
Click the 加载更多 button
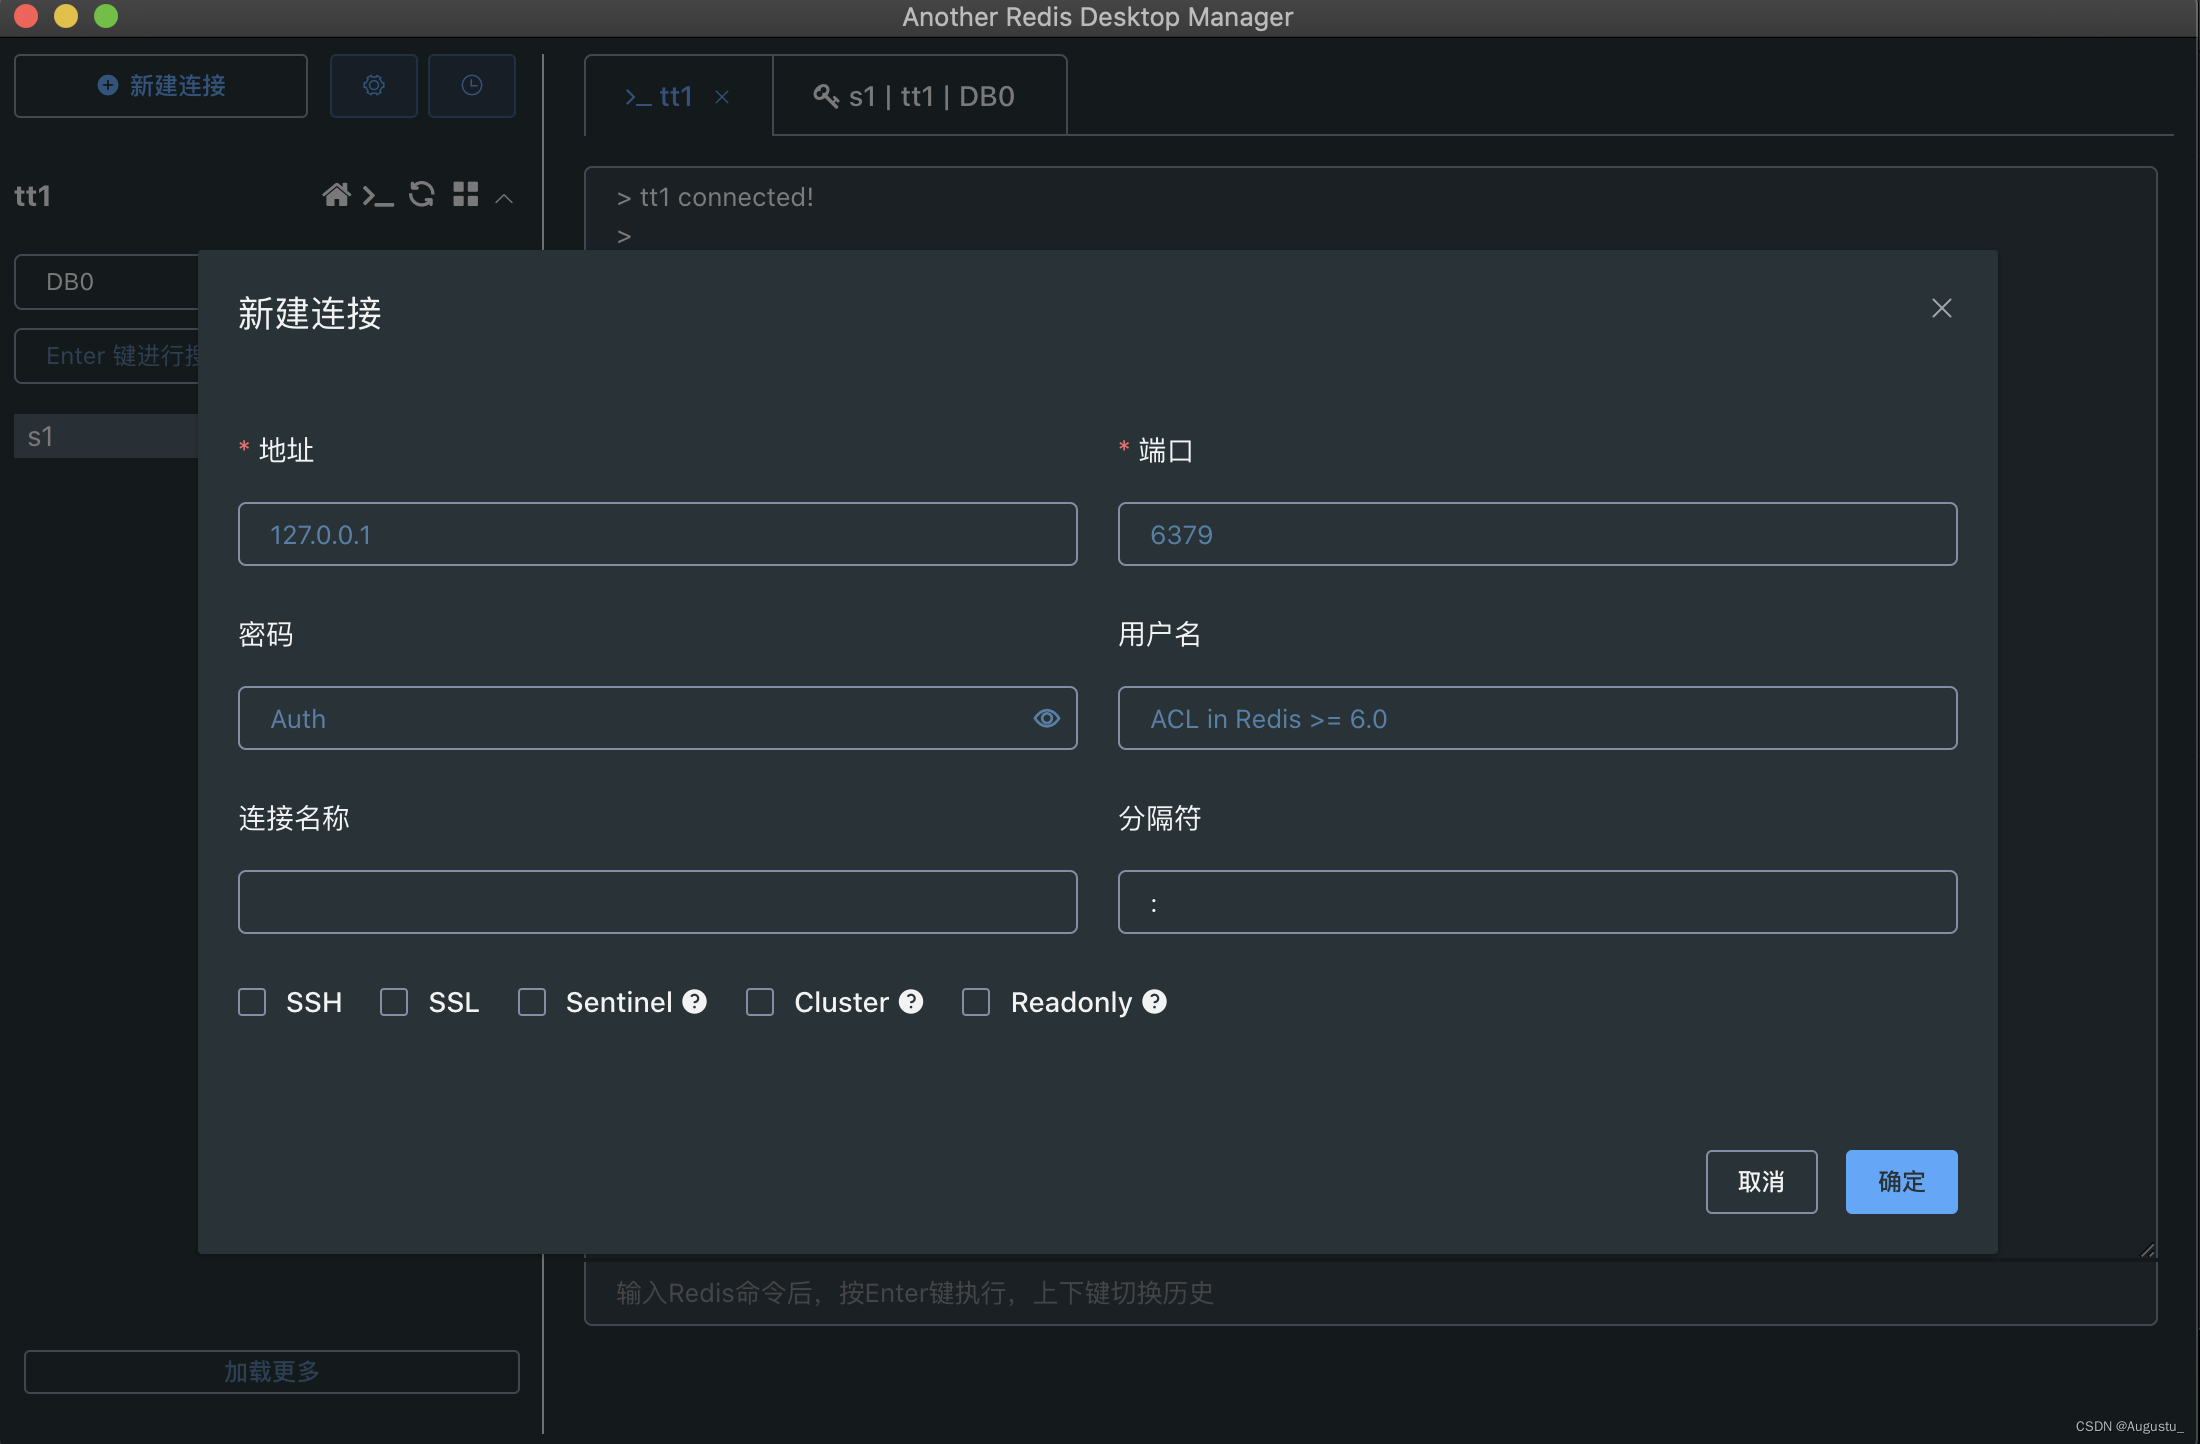click(272, 1372)
